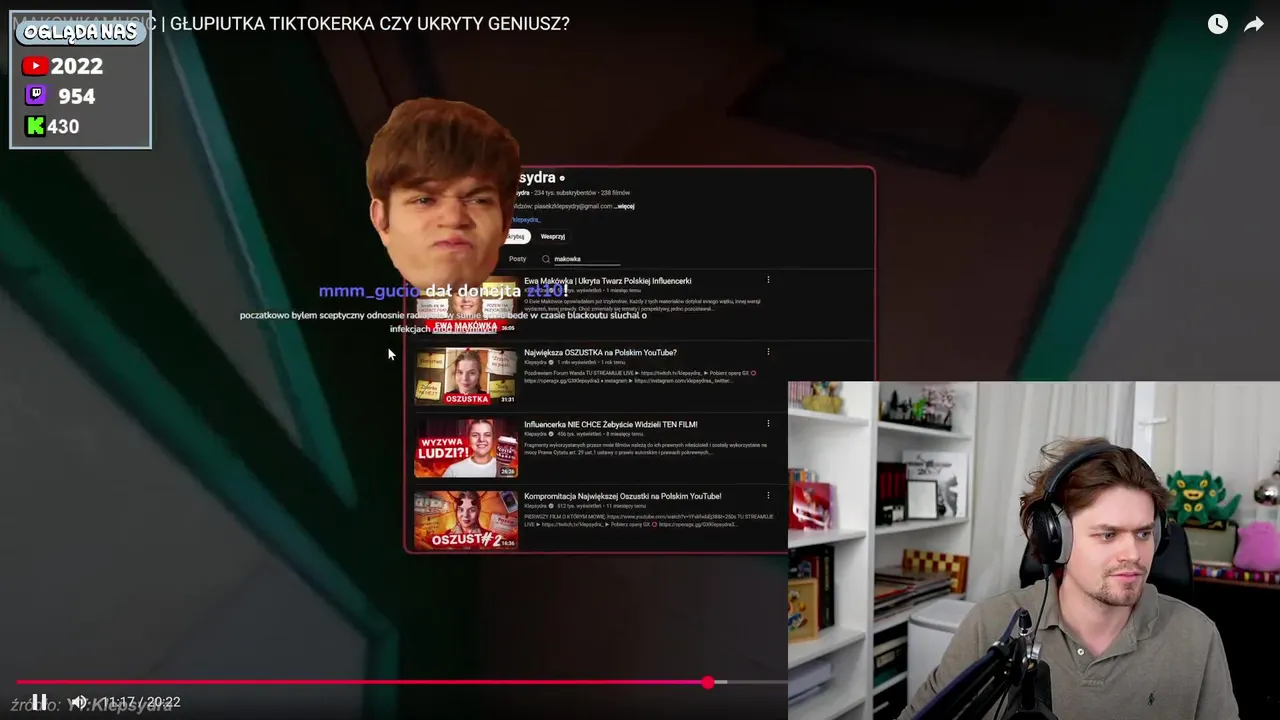Switch to the Posty channel tab
Image resolution: width=1280 pixels, height=720 pixels.
tap(517, 259)
